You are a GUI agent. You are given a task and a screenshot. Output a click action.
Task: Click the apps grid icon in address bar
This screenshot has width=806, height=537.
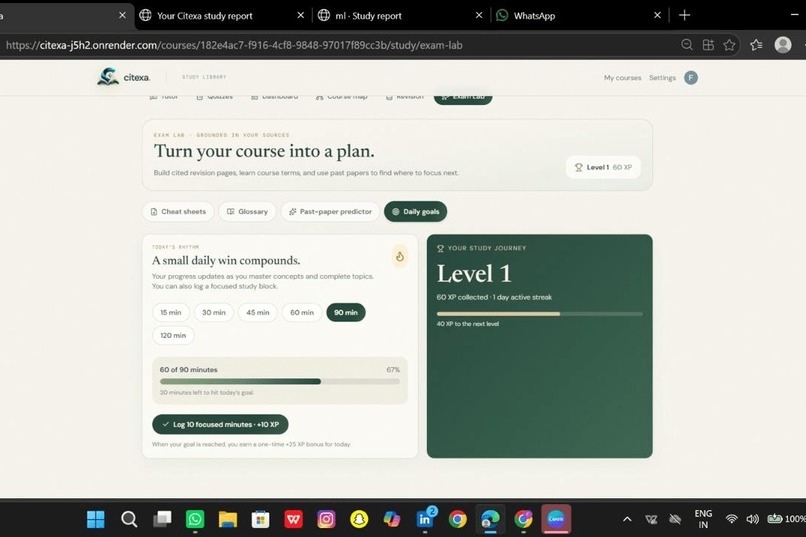coord(708,45)
